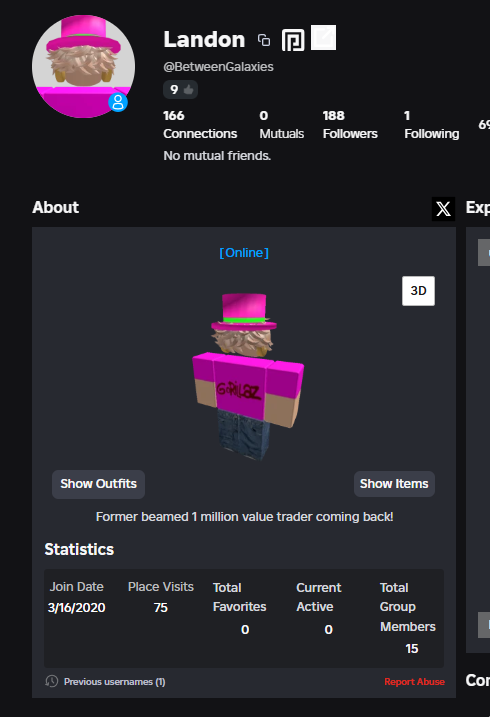Click the Place Visits value 75
Image resolution: width=490 pixels, height=717 pixels.
pyautogui.click(x=161, y=608)
